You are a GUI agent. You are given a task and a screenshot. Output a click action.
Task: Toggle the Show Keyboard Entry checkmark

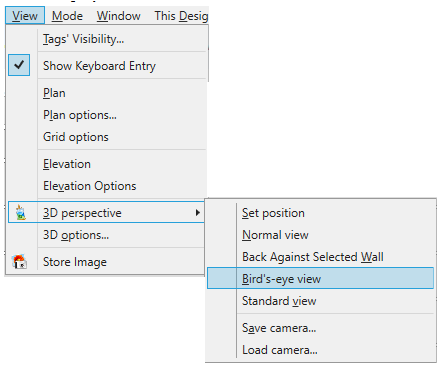tap(19, 65)
